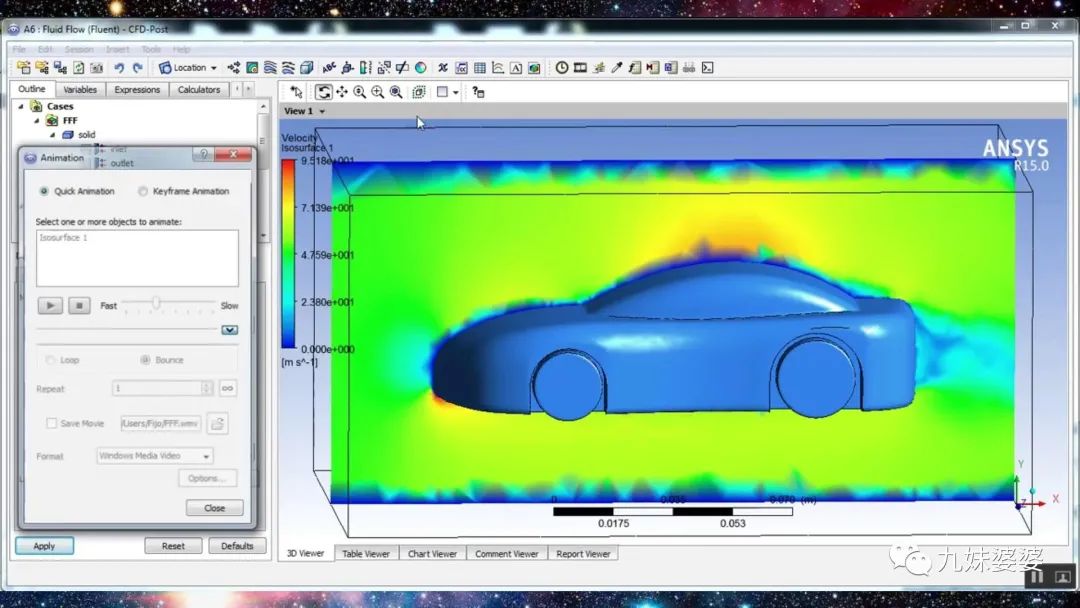Select the Rotate view tool
Image resolution: width=1080 pixels, height=608 pixels.
pyautogui.click(x=323, y=92)
